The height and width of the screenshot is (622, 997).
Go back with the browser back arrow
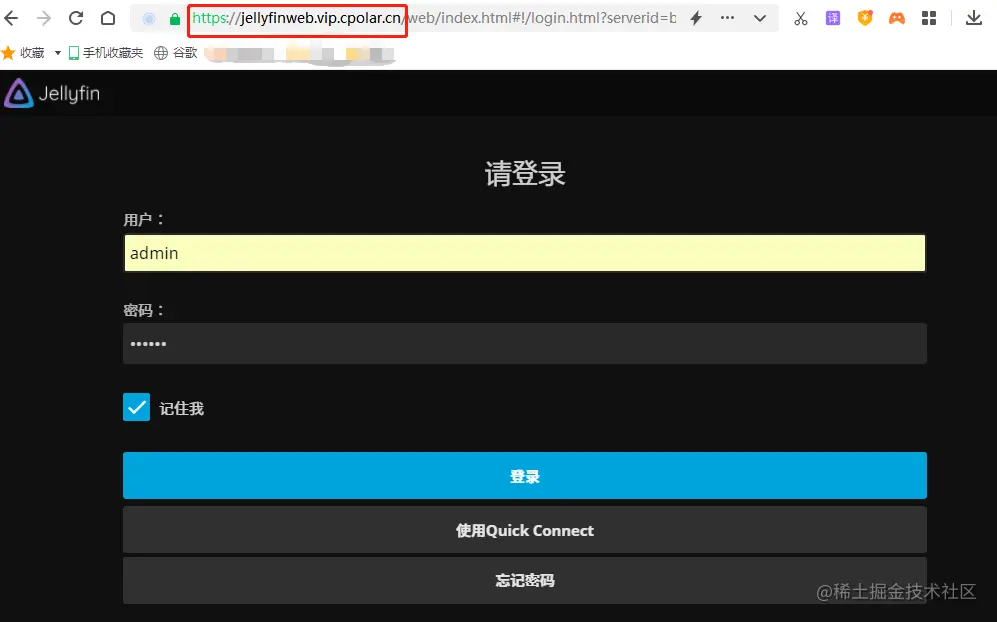point(11,18)
